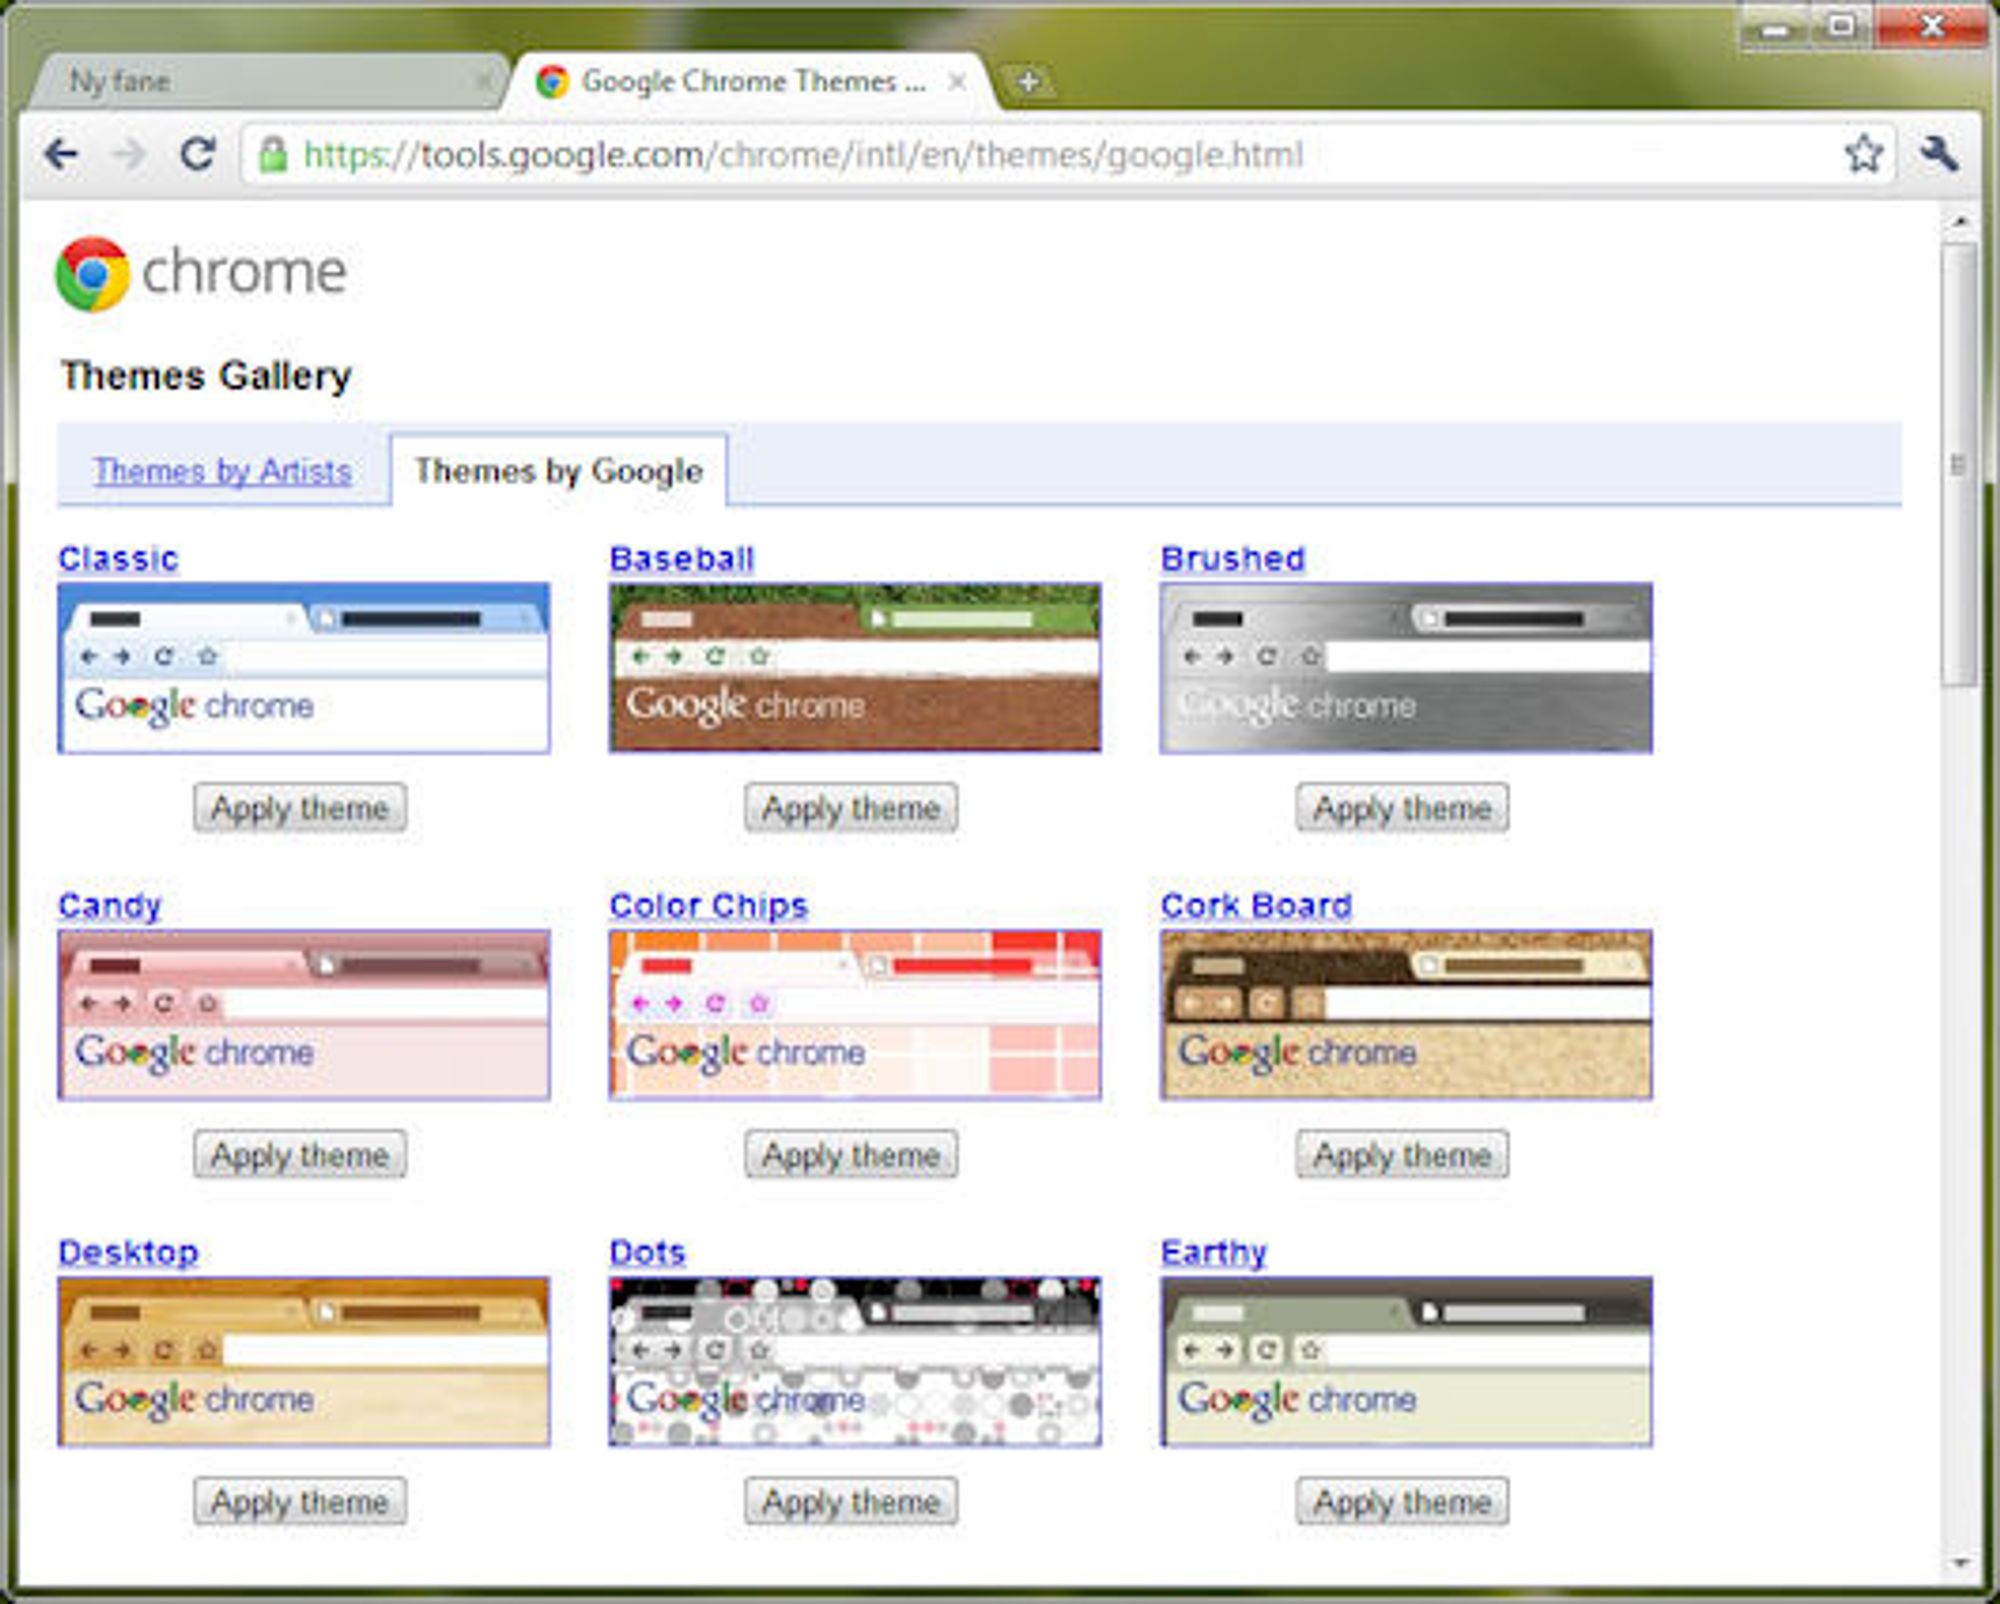This screenshot has height=1604, width=2000.
Task: Click the Desktop theme preview image
Action: (x=304, y=1362)
